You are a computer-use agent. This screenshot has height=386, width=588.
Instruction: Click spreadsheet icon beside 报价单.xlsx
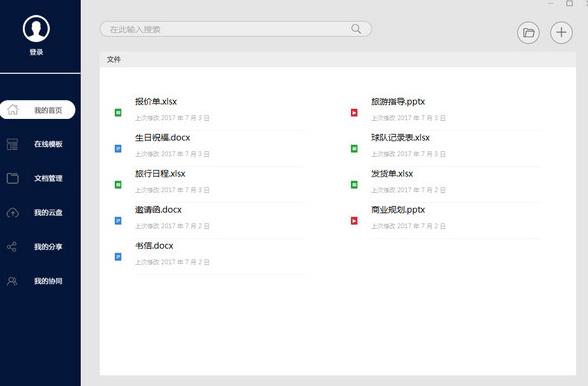point(118,113)
